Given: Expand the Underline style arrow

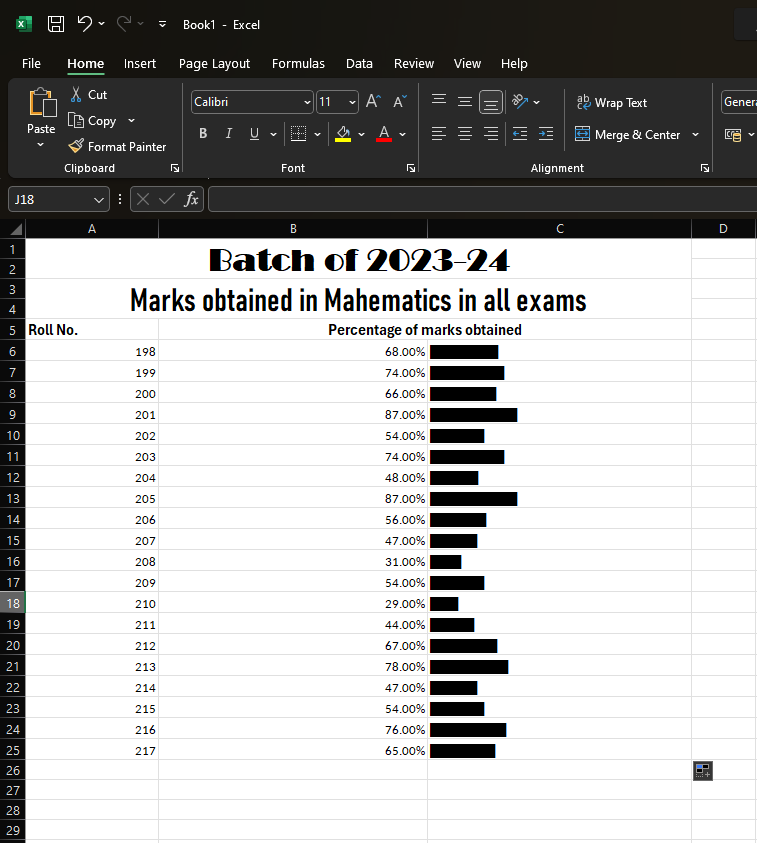Looking at the screenshot, I should (x=274, y=134).
